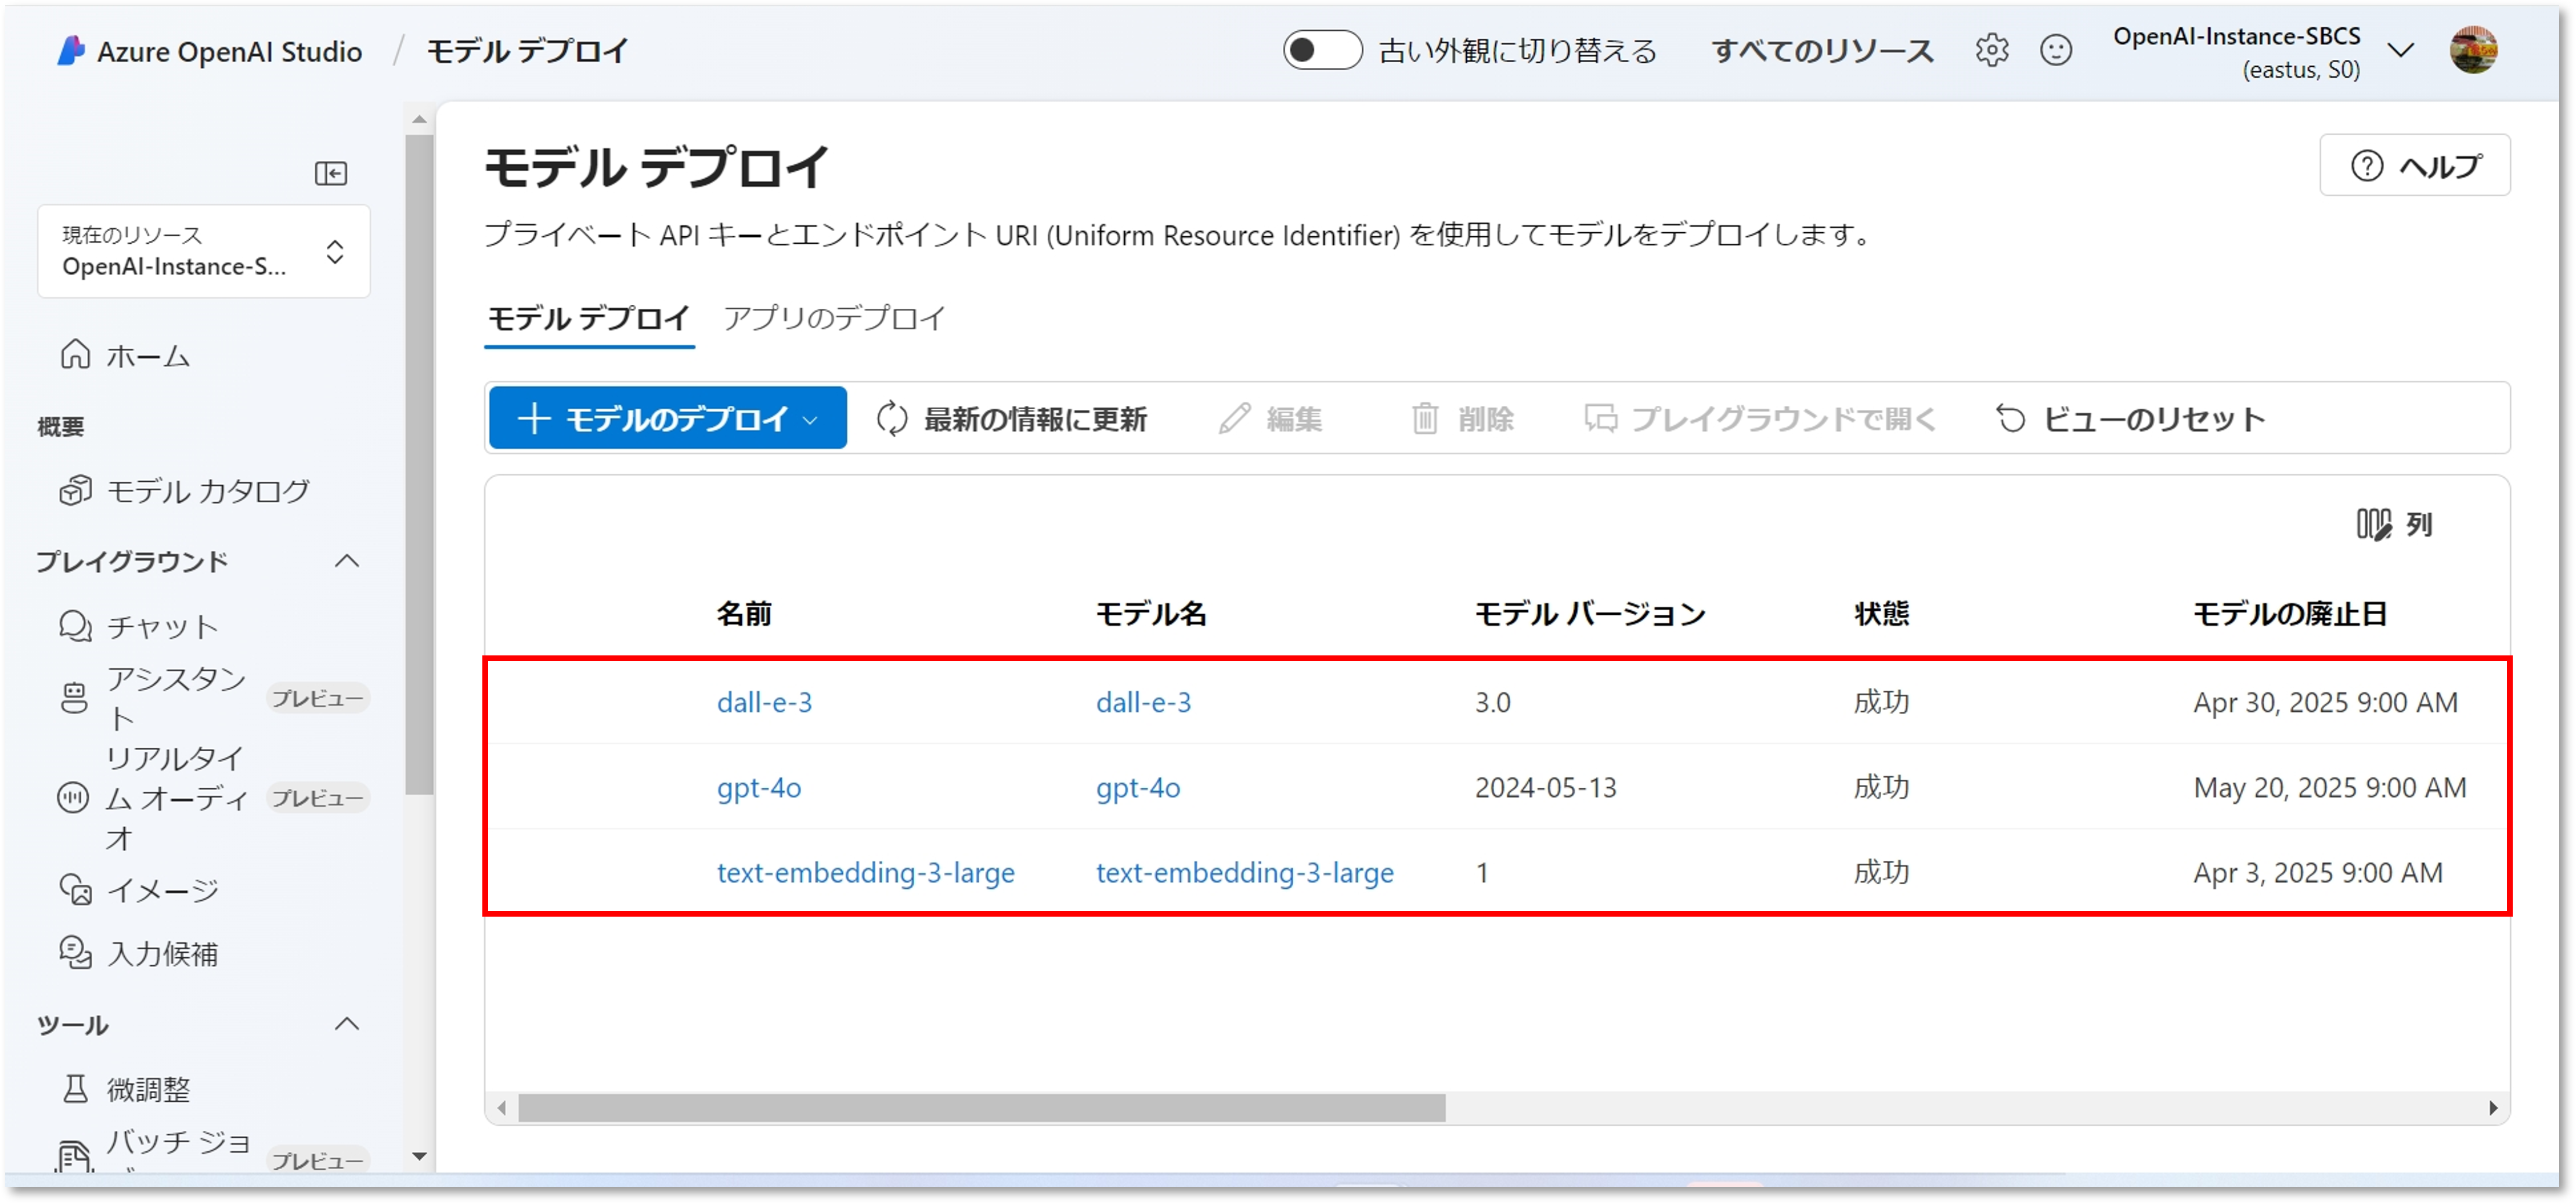Image resolution: width=2576 pixels, height=1204 pixels.
Task: Open text-embedding-3-large model name link
Action: coord(1244,873)
